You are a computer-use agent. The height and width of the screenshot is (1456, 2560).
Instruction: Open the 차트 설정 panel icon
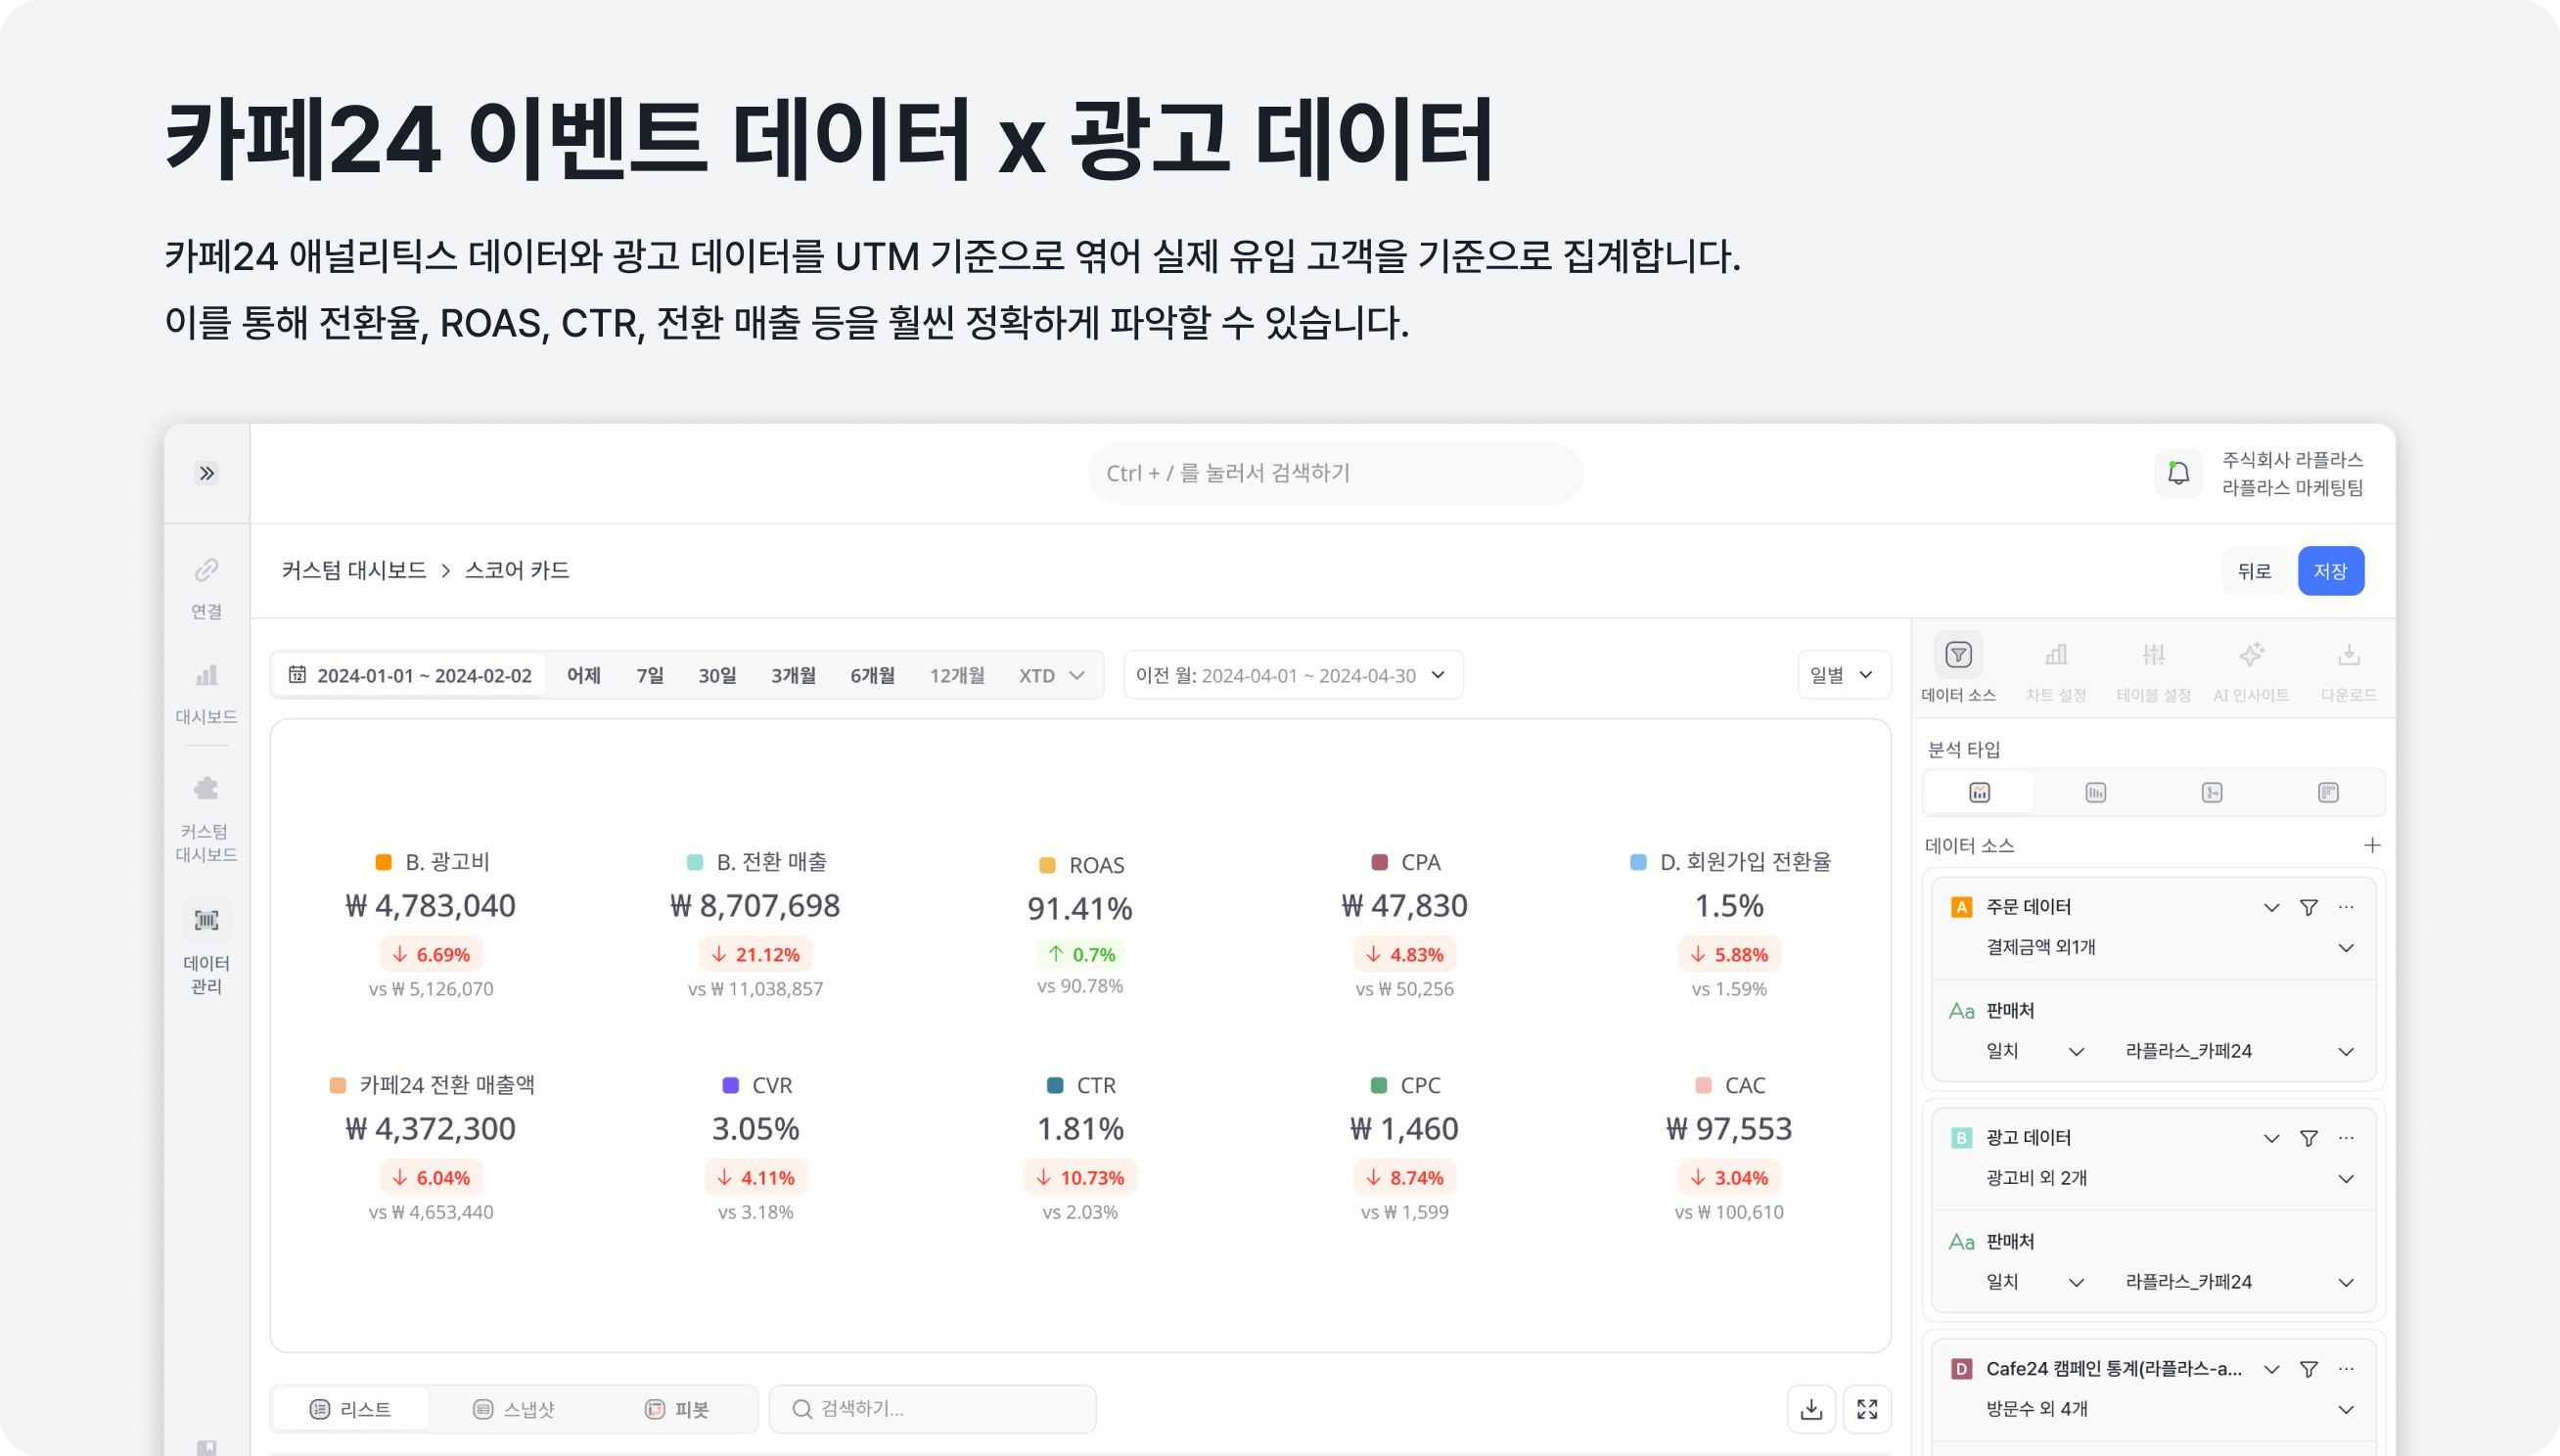(x=2057, y=655)
